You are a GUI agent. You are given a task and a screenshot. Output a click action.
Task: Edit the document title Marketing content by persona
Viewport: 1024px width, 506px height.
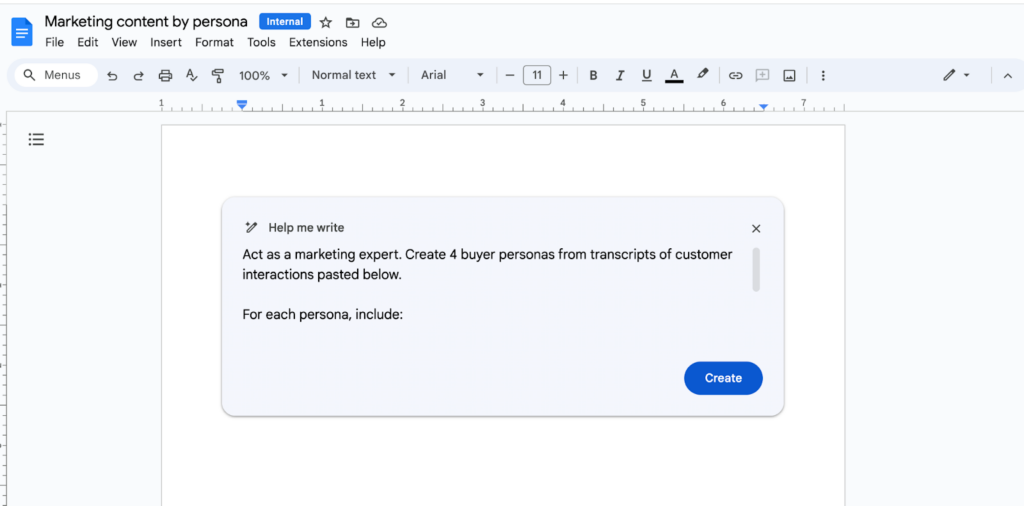(x=146, y=22)
